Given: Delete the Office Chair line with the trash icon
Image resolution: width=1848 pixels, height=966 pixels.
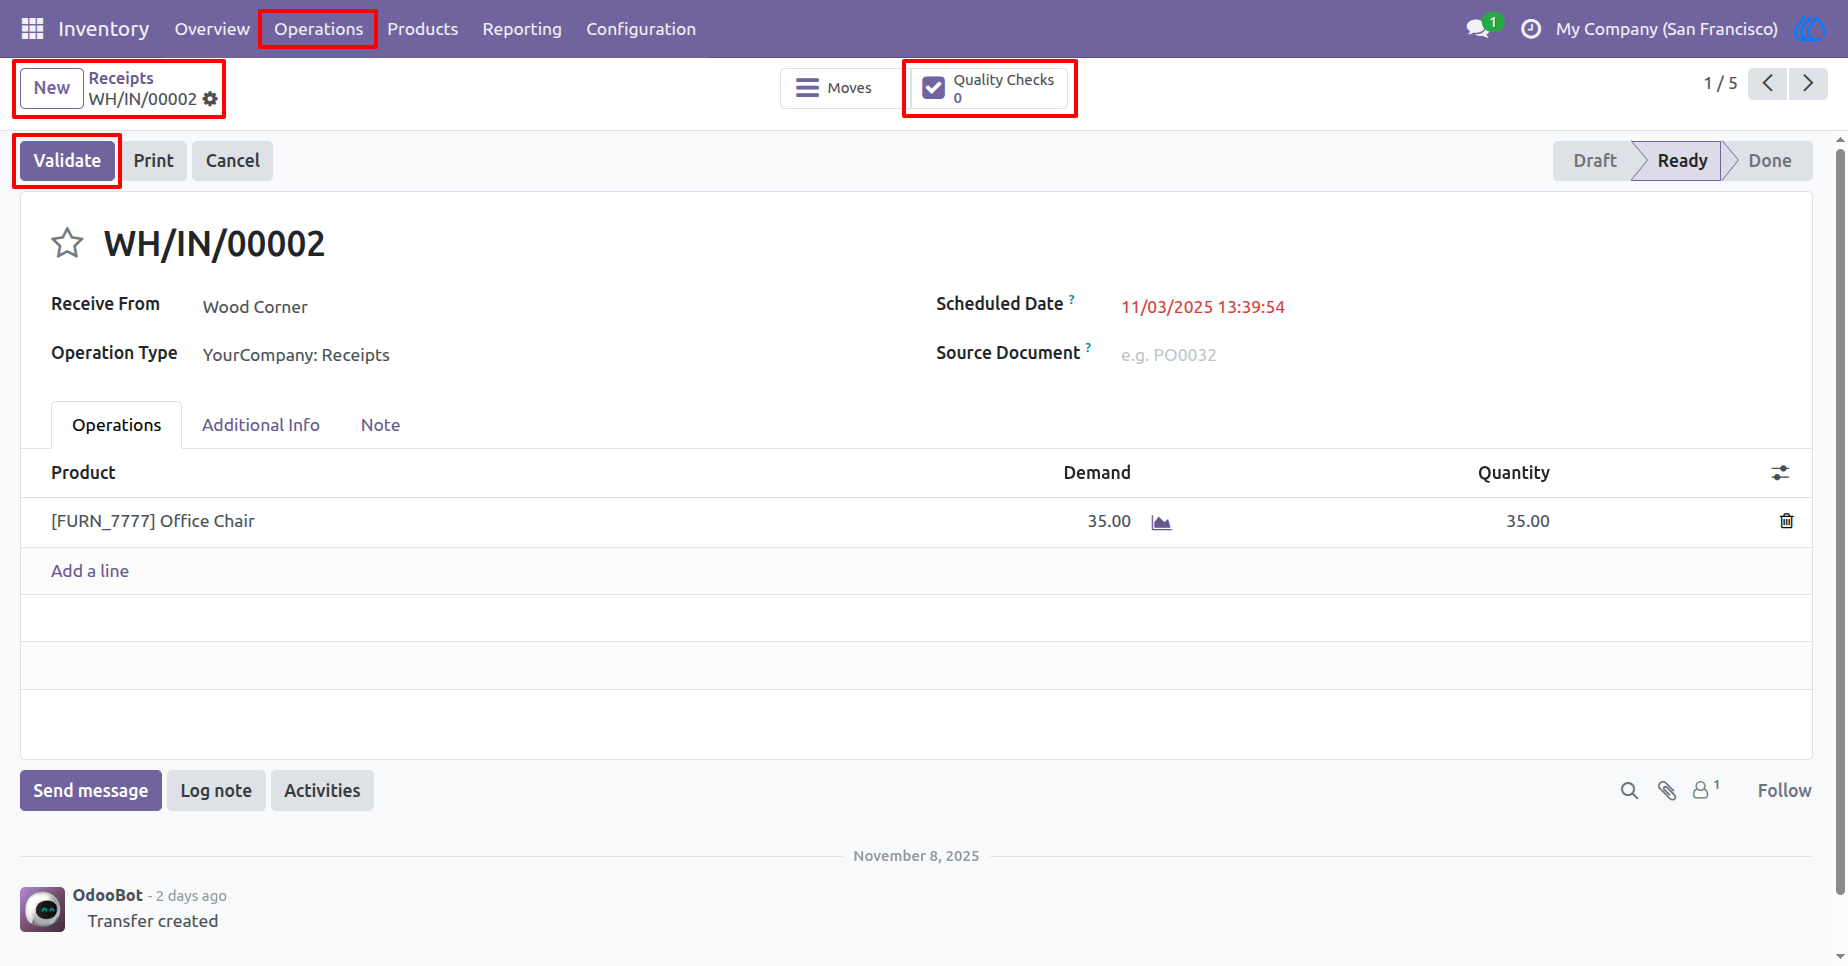Looking at the screenshot, I should (x=1786, y=521).
